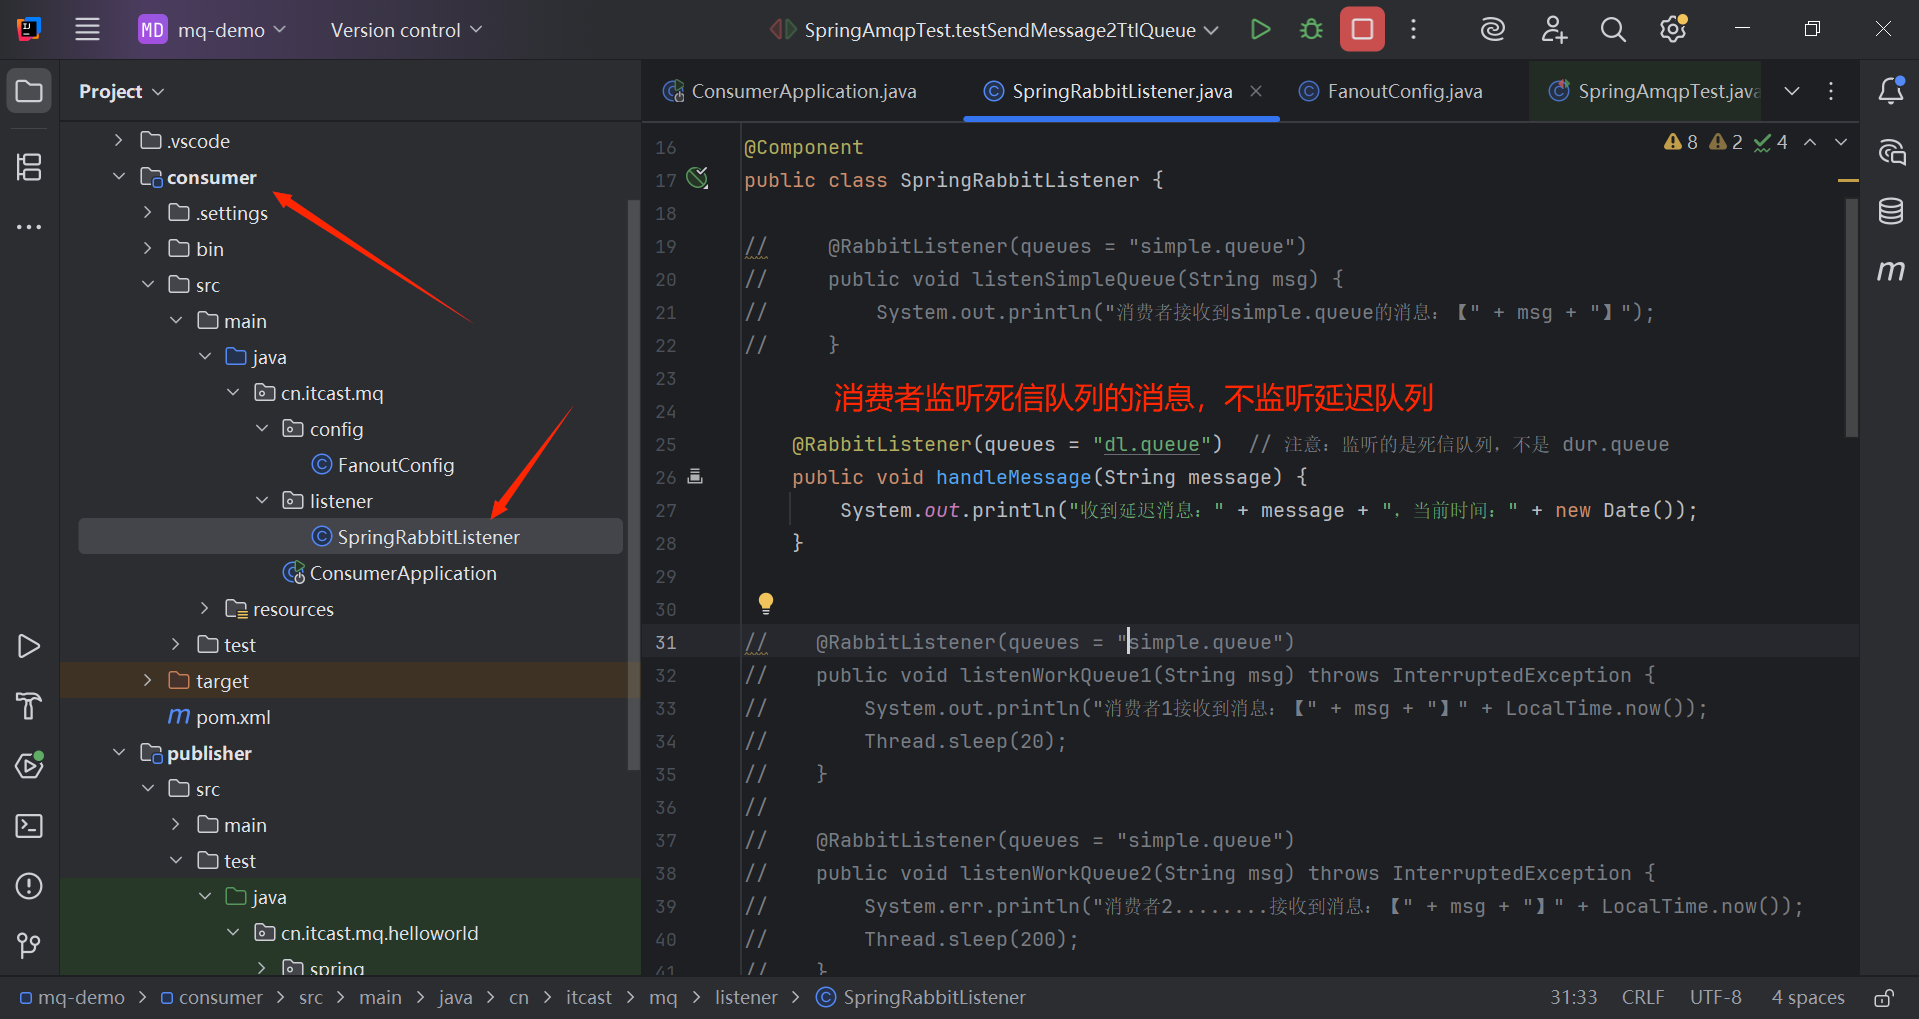This screenshot has width=1919, height=1019.
Task: Click mq-demo breadcrumb in navigation bar
Action: (x=72, y=998)
